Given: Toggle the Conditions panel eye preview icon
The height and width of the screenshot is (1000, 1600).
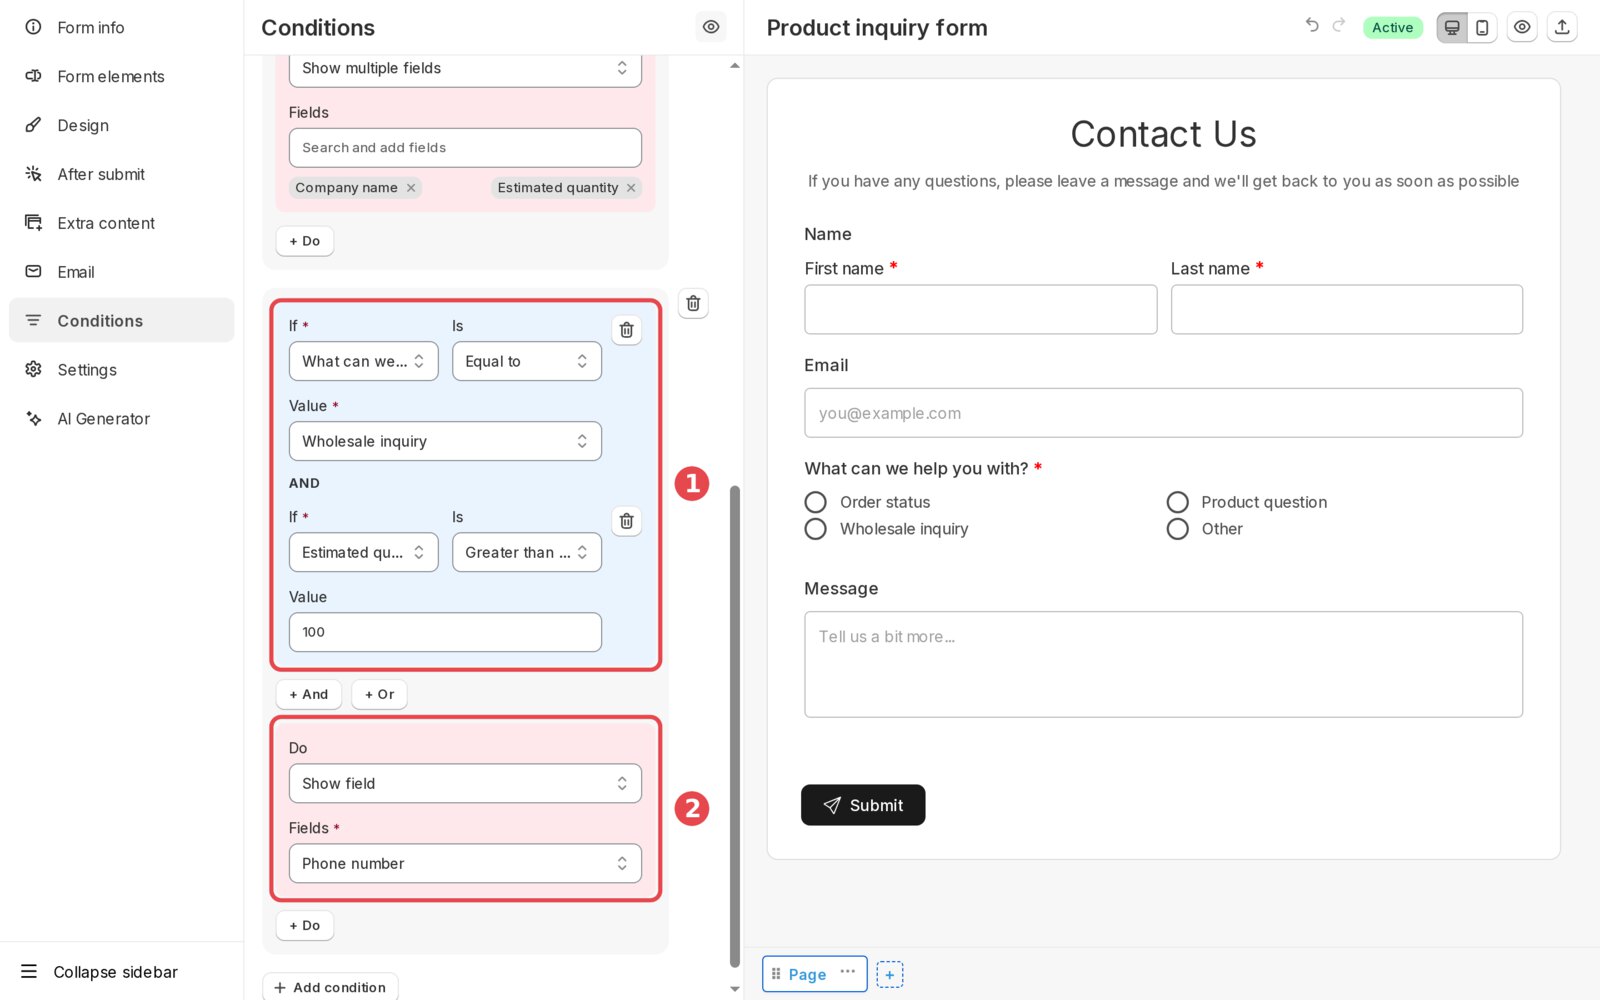Looking at the screenshot, I should click(x=711, y=27).
